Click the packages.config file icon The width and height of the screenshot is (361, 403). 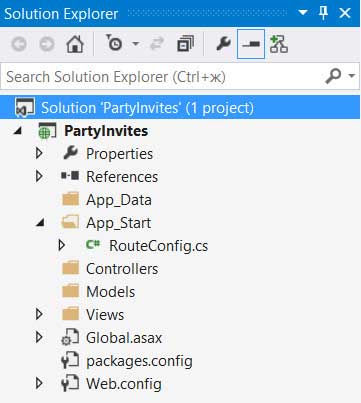tap(70, 360)
